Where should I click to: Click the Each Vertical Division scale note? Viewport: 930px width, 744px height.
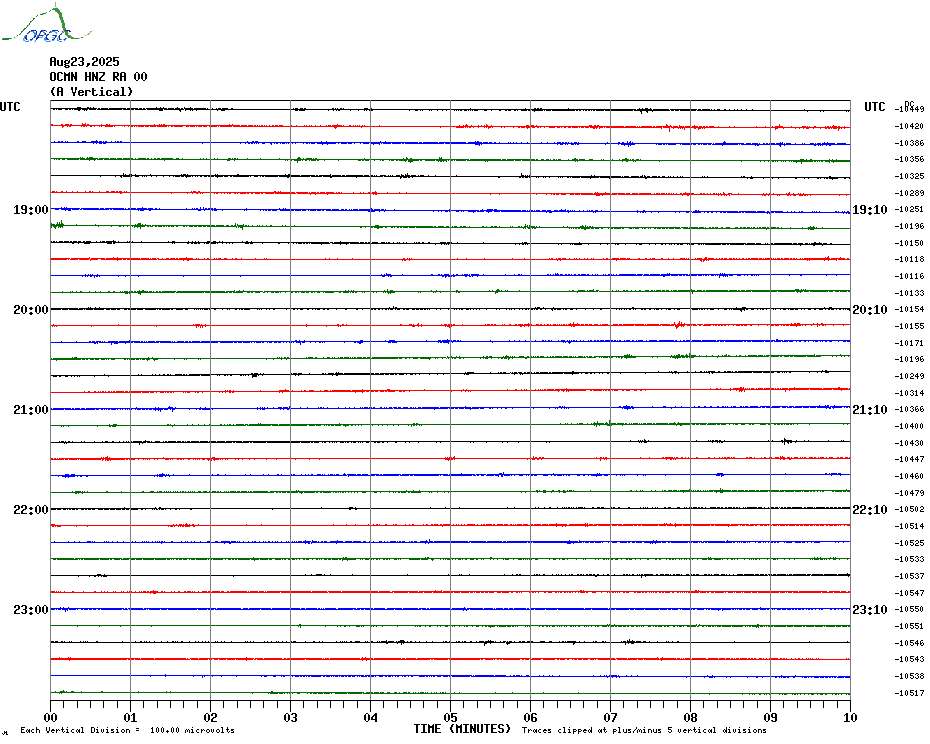tap(128, 730)
